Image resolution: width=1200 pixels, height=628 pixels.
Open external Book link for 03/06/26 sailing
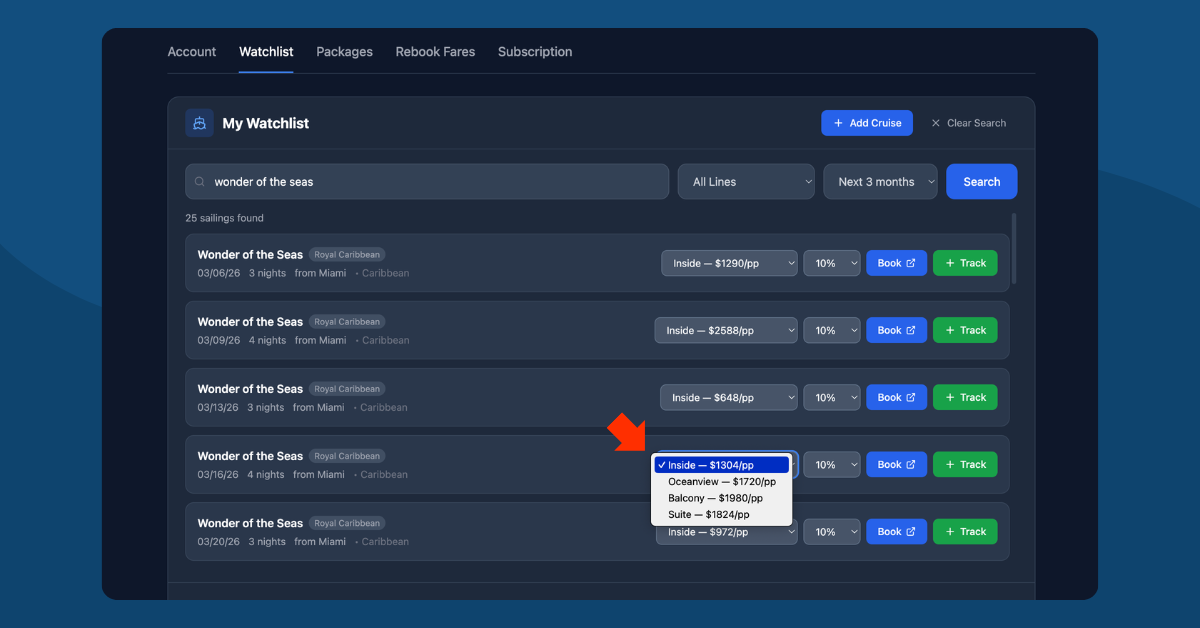[896, 263]
